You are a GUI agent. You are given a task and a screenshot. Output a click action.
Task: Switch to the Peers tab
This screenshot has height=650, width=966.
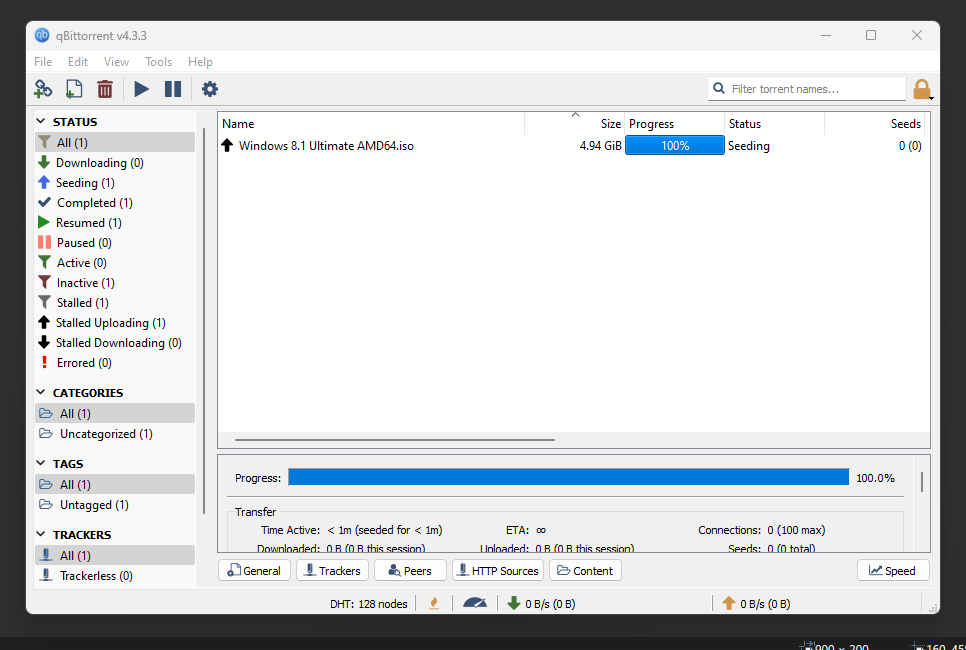[x=410, y=571]
